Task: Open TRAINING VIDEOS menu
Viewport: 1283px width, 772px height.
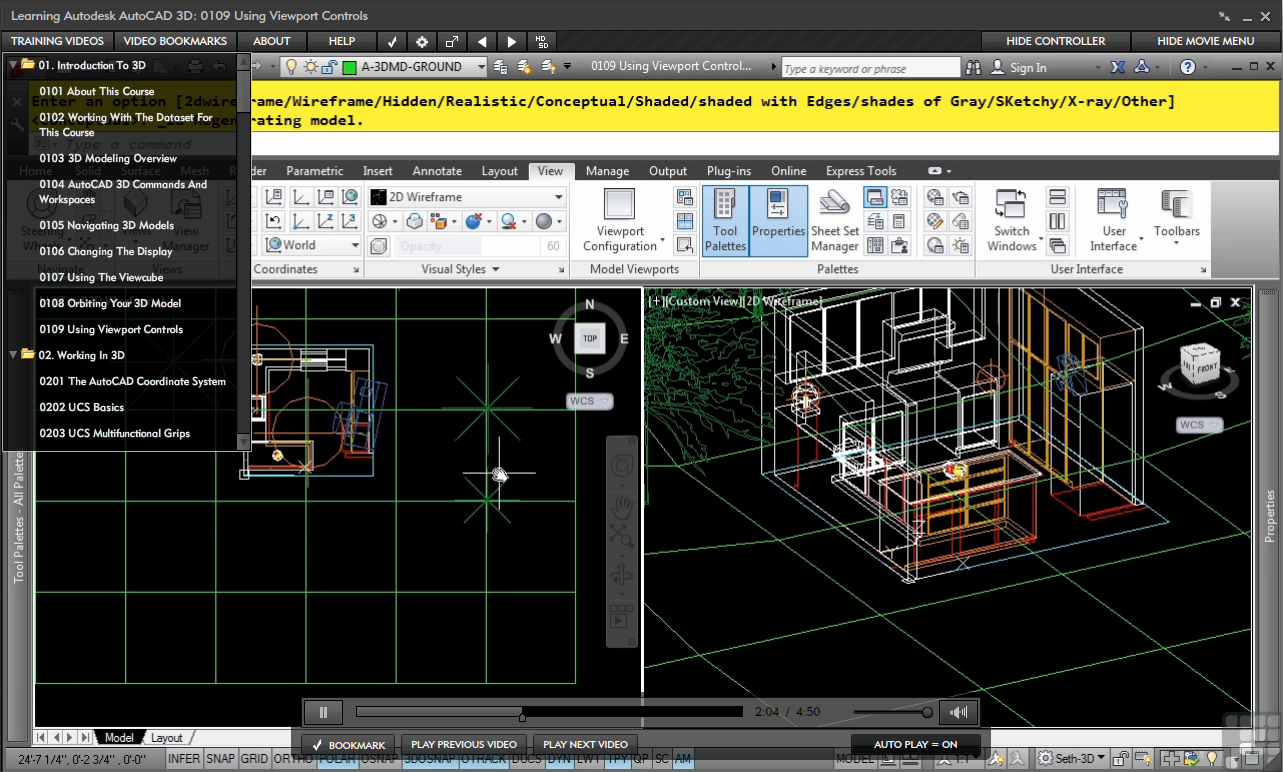Action: click(57, 41)
